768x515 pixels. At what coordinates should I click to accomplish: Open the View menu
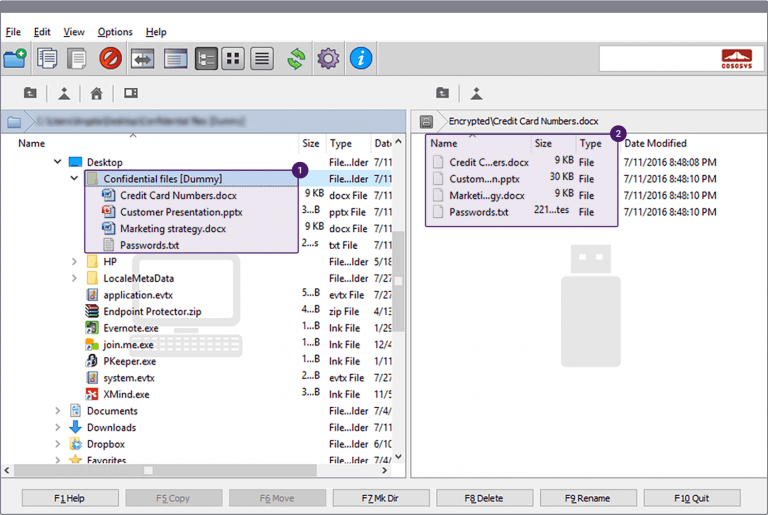[74, 32]
